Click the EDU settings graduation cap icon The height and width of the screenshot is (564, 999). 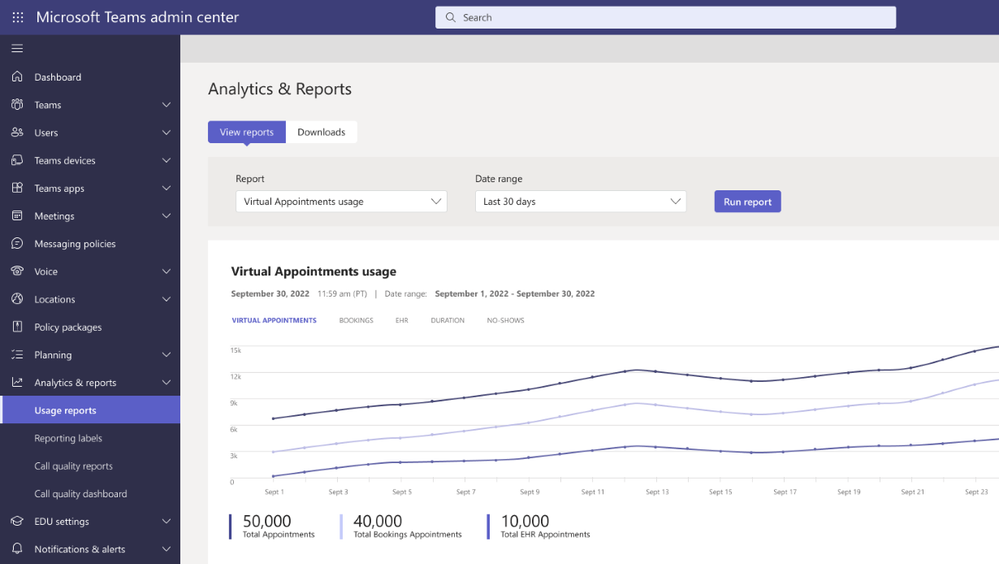coord(17,521)
